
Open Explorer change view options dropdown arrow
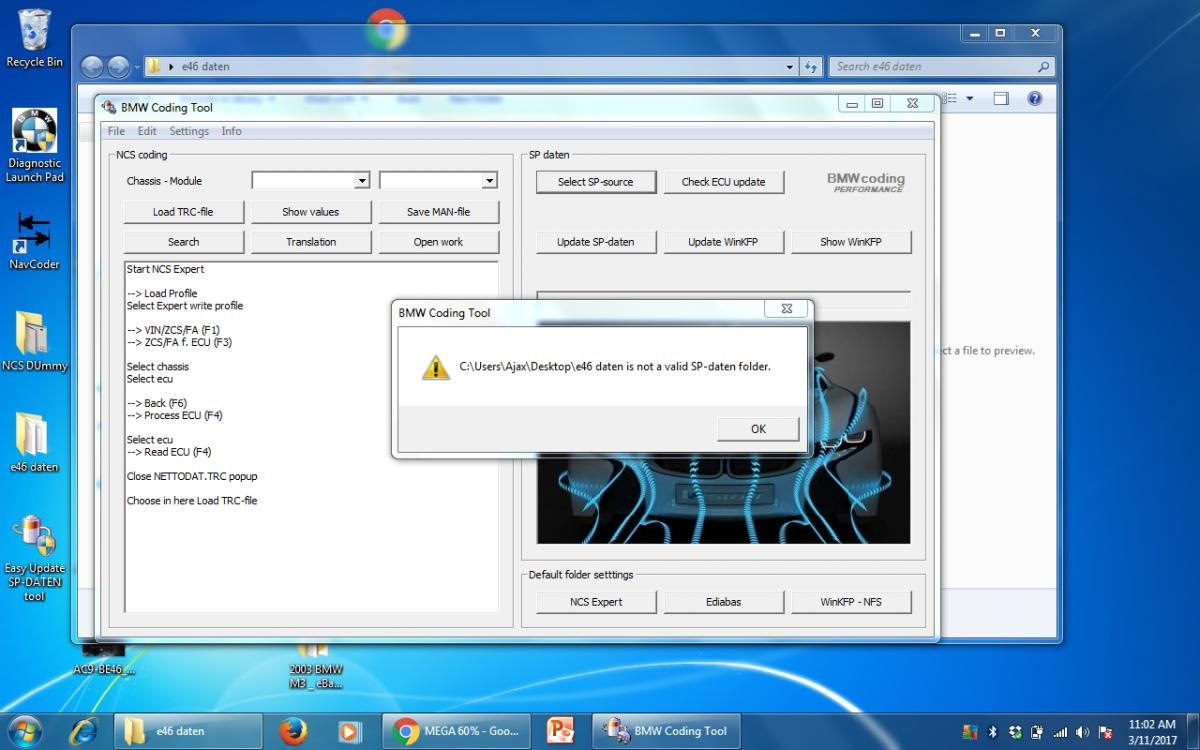pyautogui.click(x=969, y=99)
